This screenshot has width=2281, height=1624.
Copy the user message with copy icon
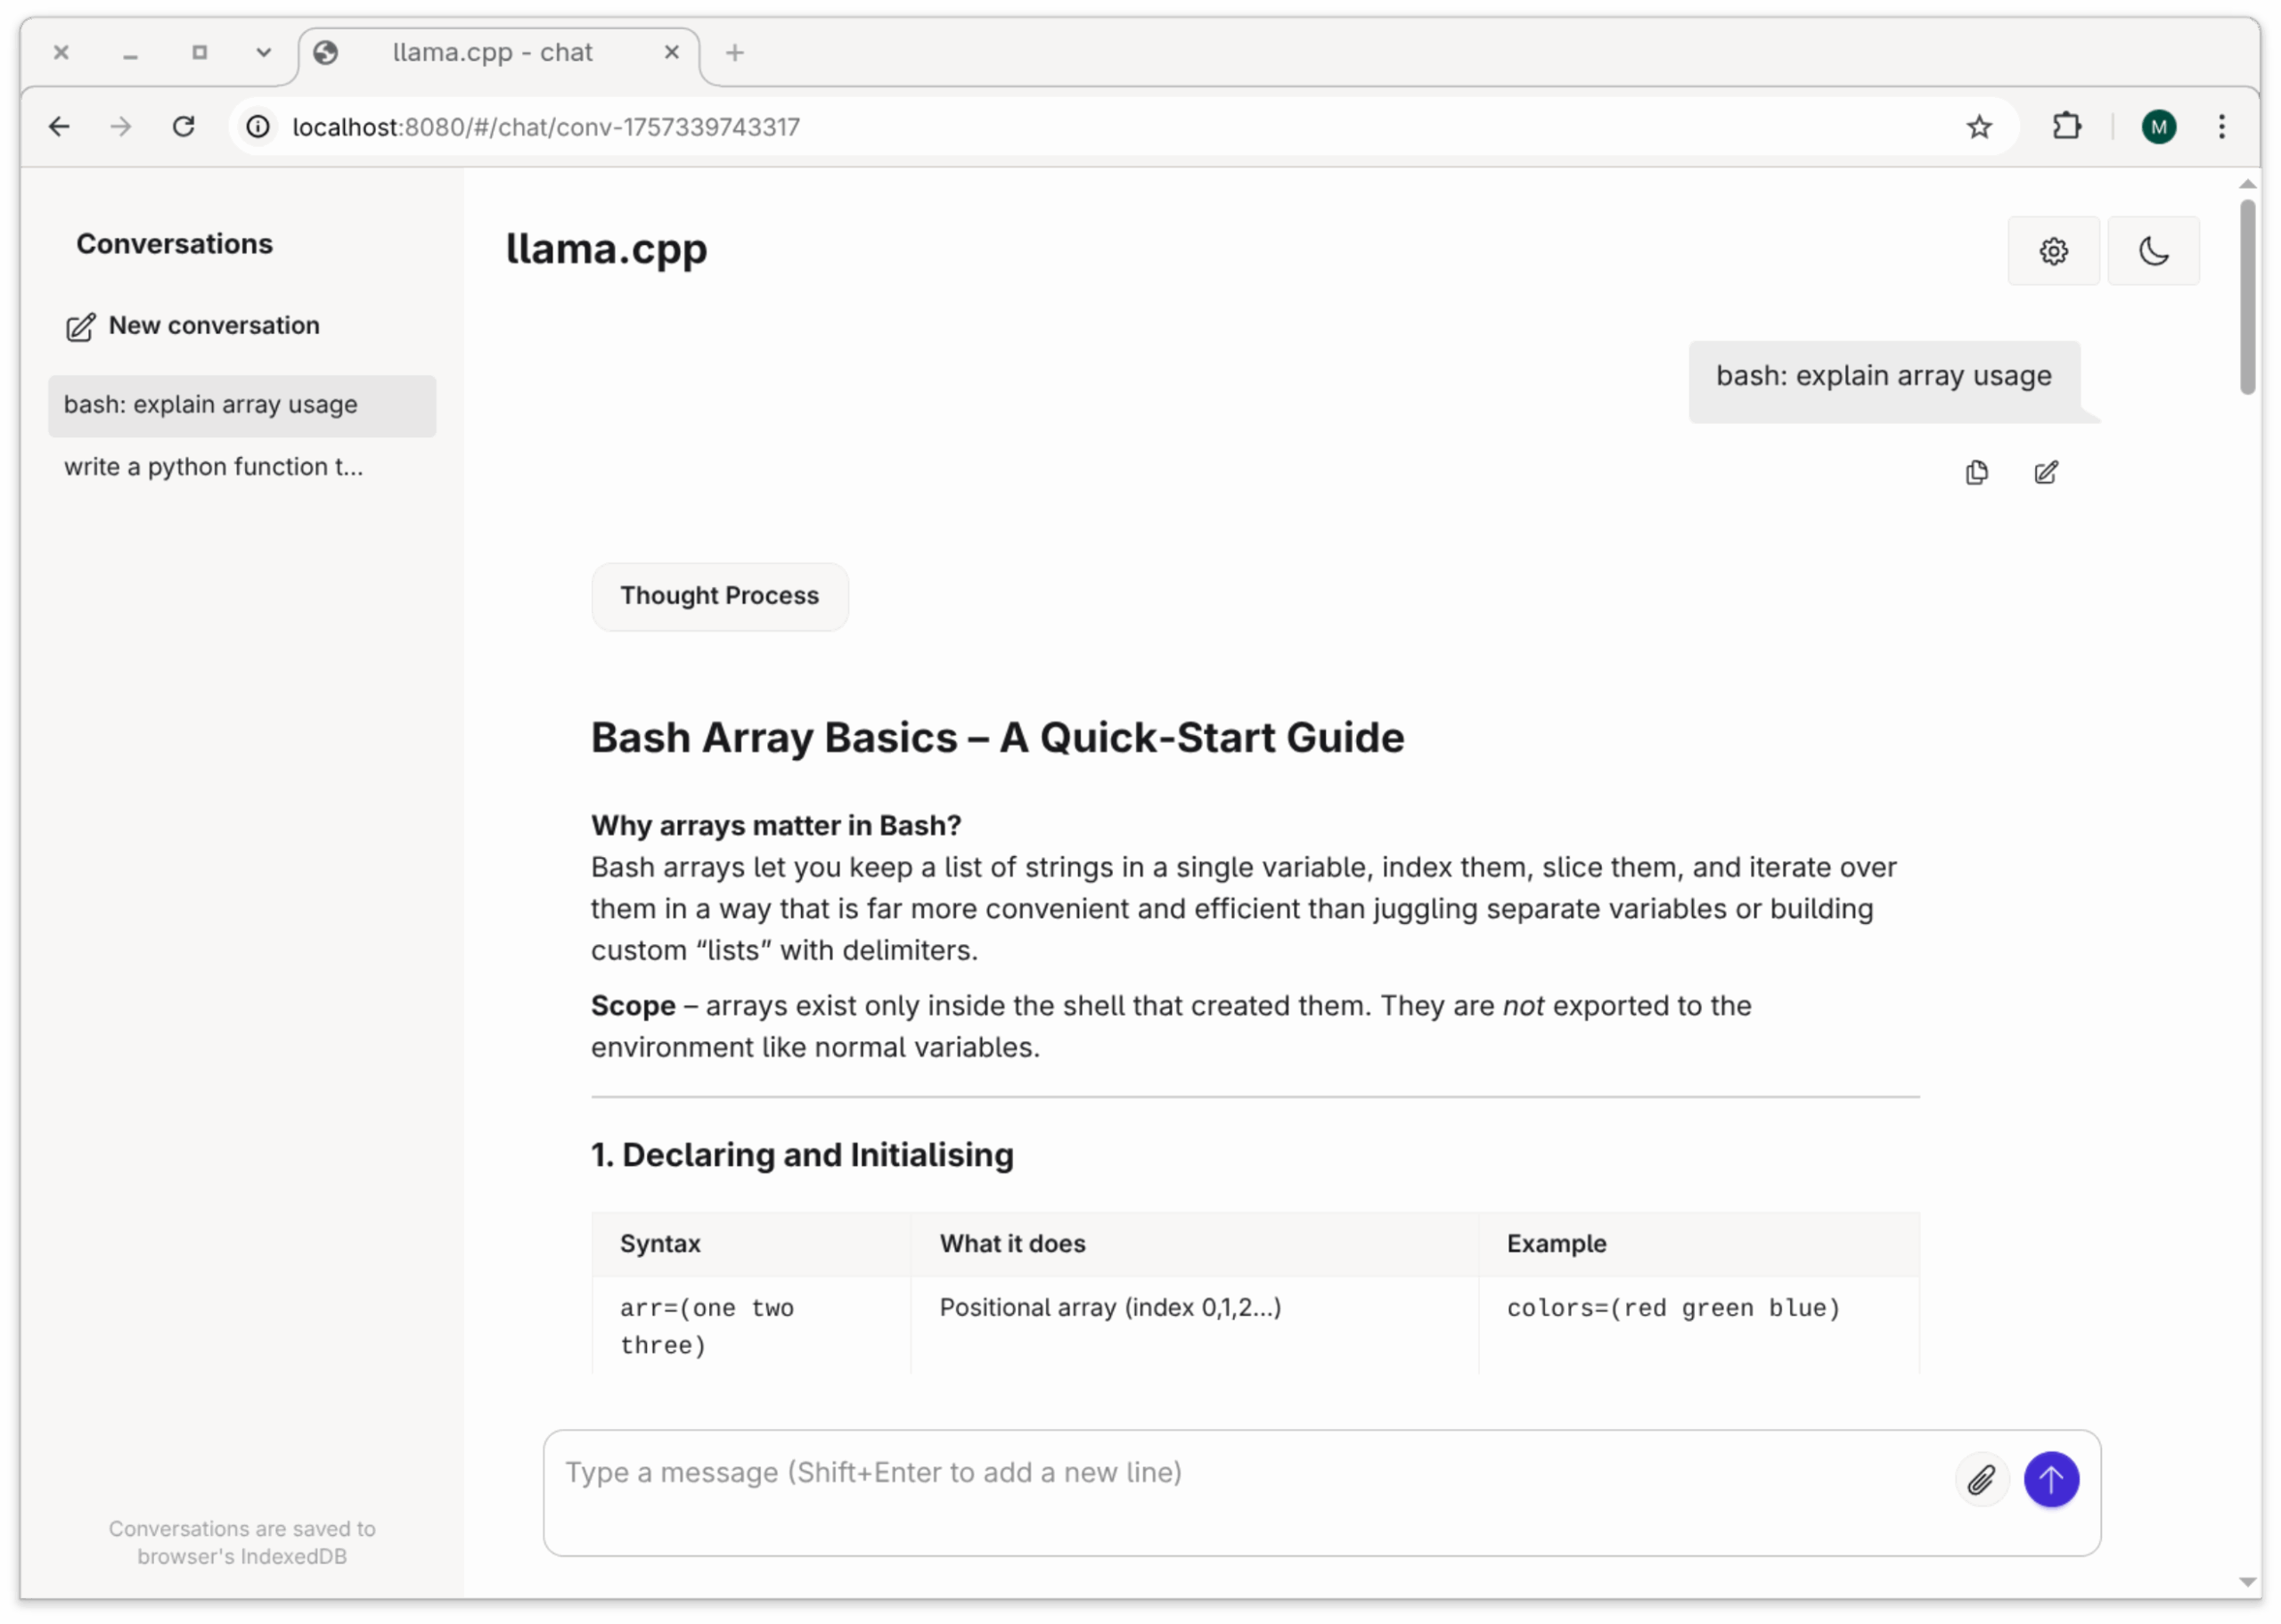pos(1976,472)
